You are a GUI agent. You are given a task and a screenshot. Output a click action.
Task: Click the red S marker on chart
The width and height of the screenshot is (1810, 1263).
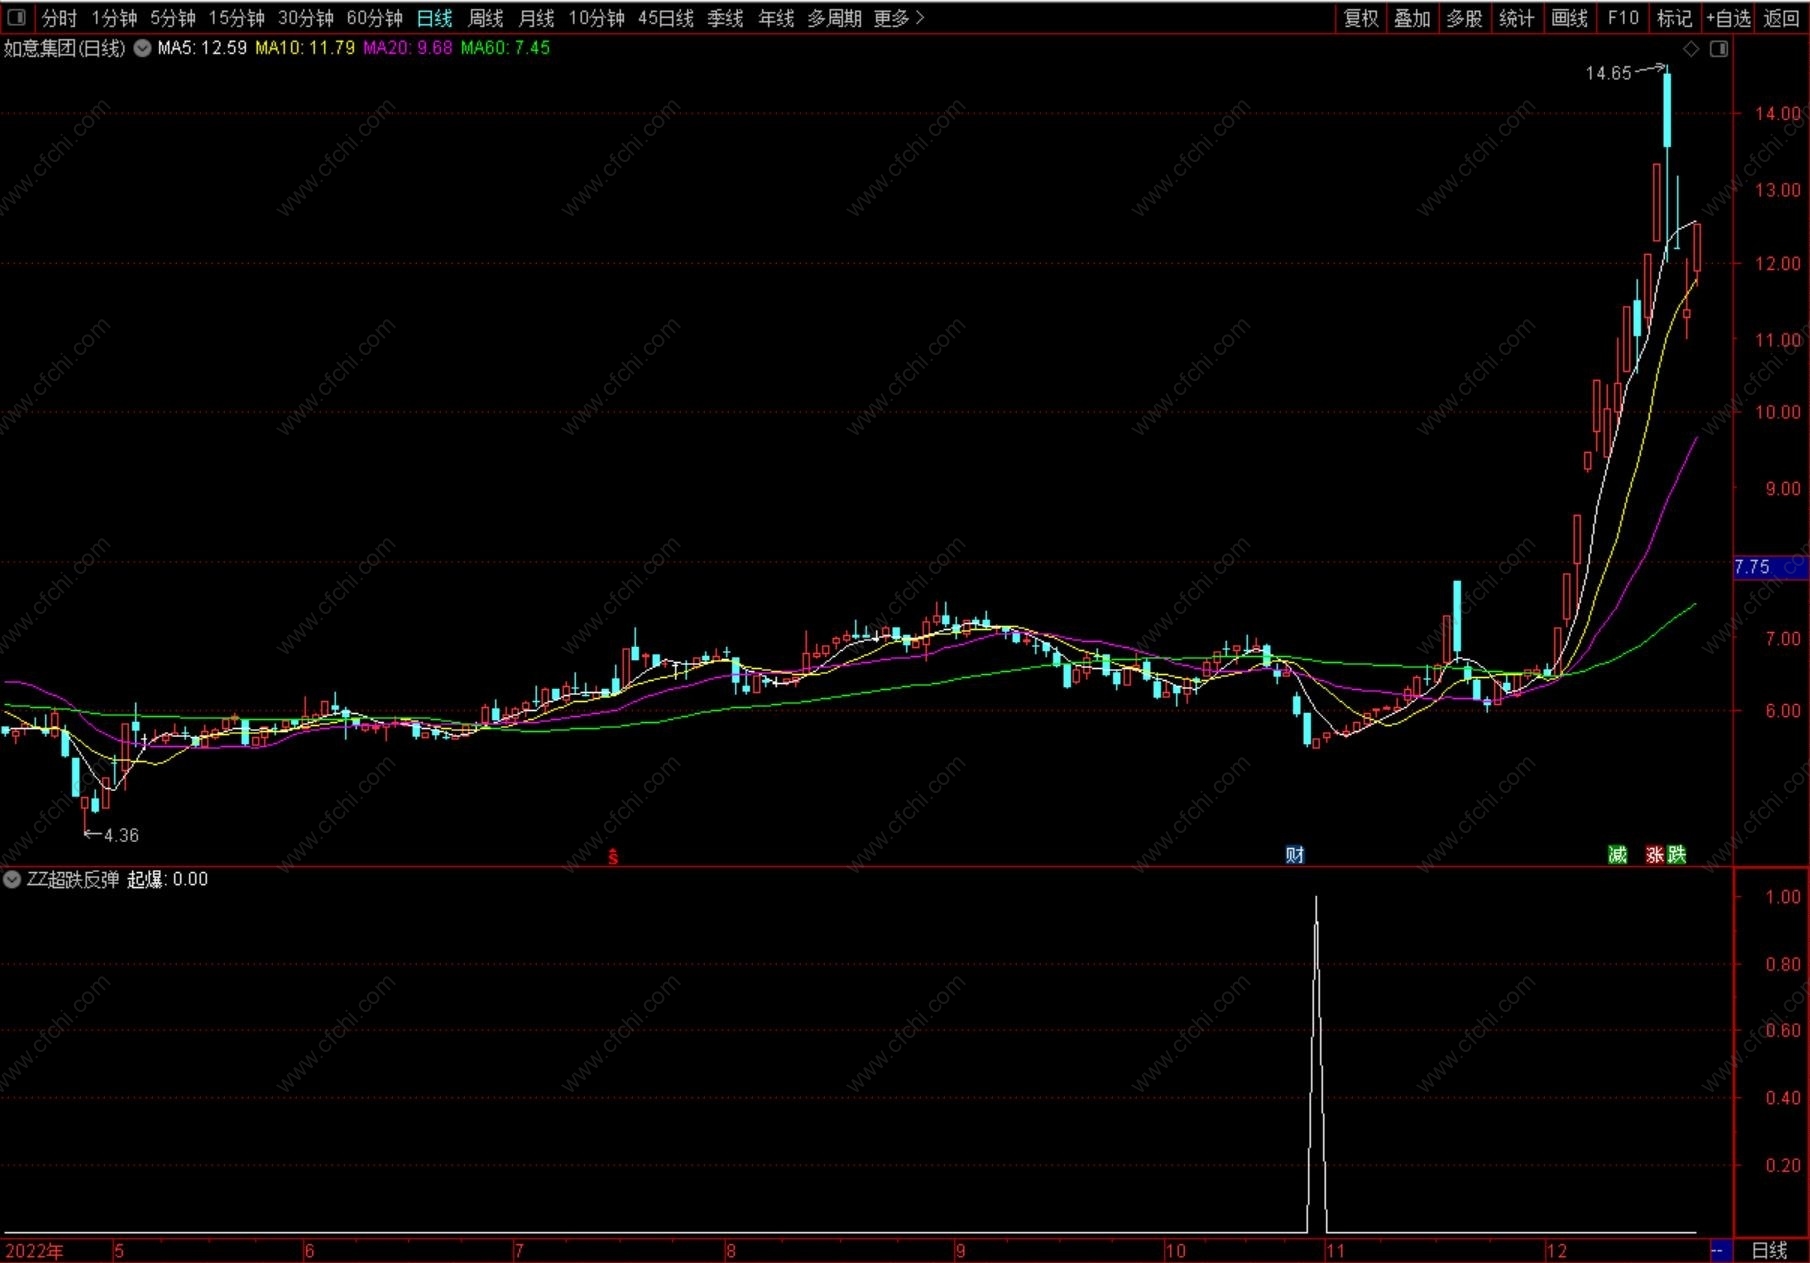(613, 857)
